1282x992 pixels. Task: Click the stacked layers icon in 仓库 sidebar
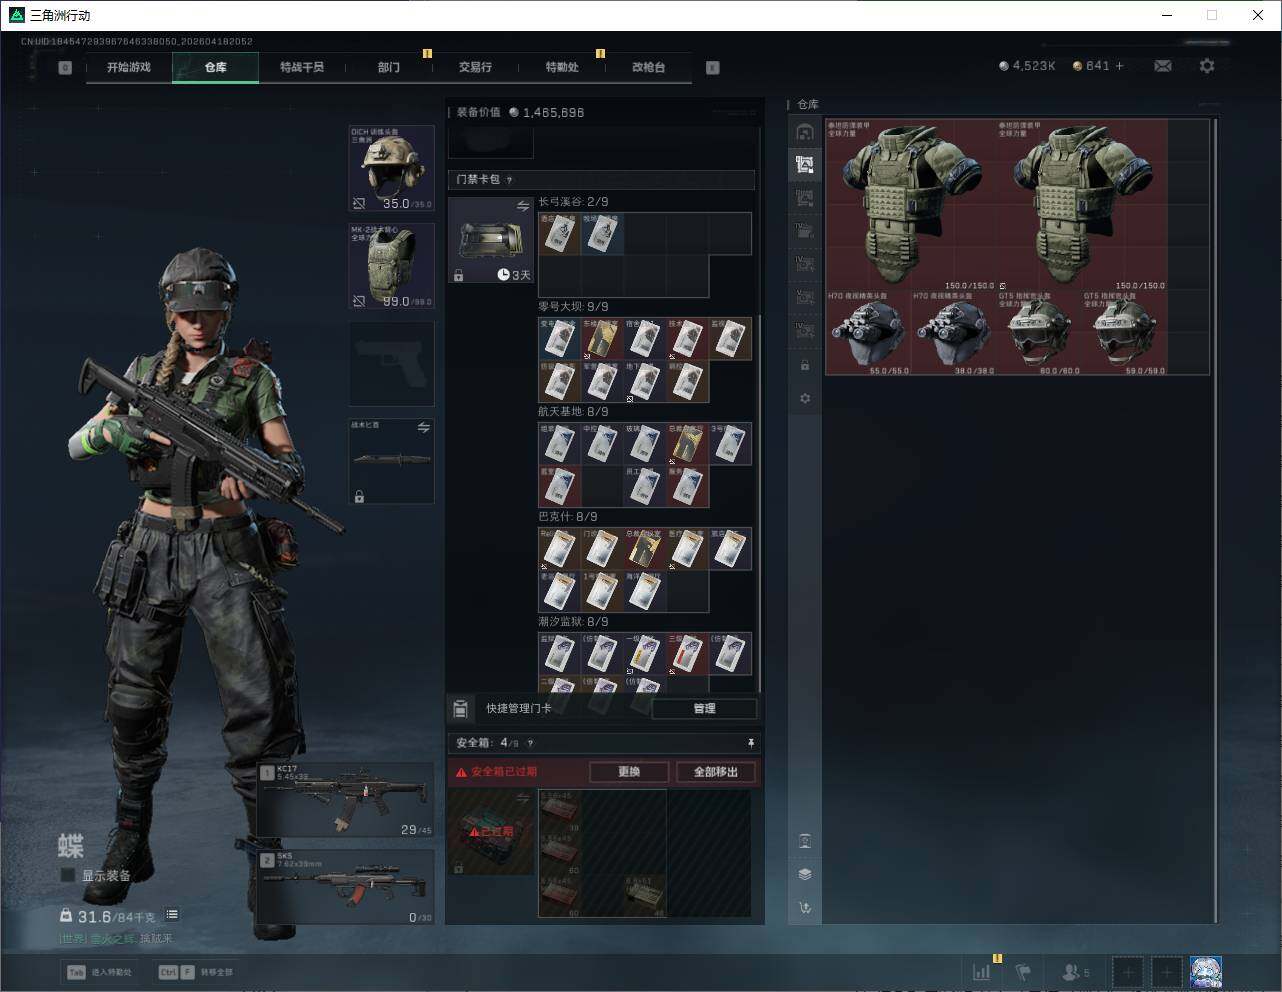(805, 874)
